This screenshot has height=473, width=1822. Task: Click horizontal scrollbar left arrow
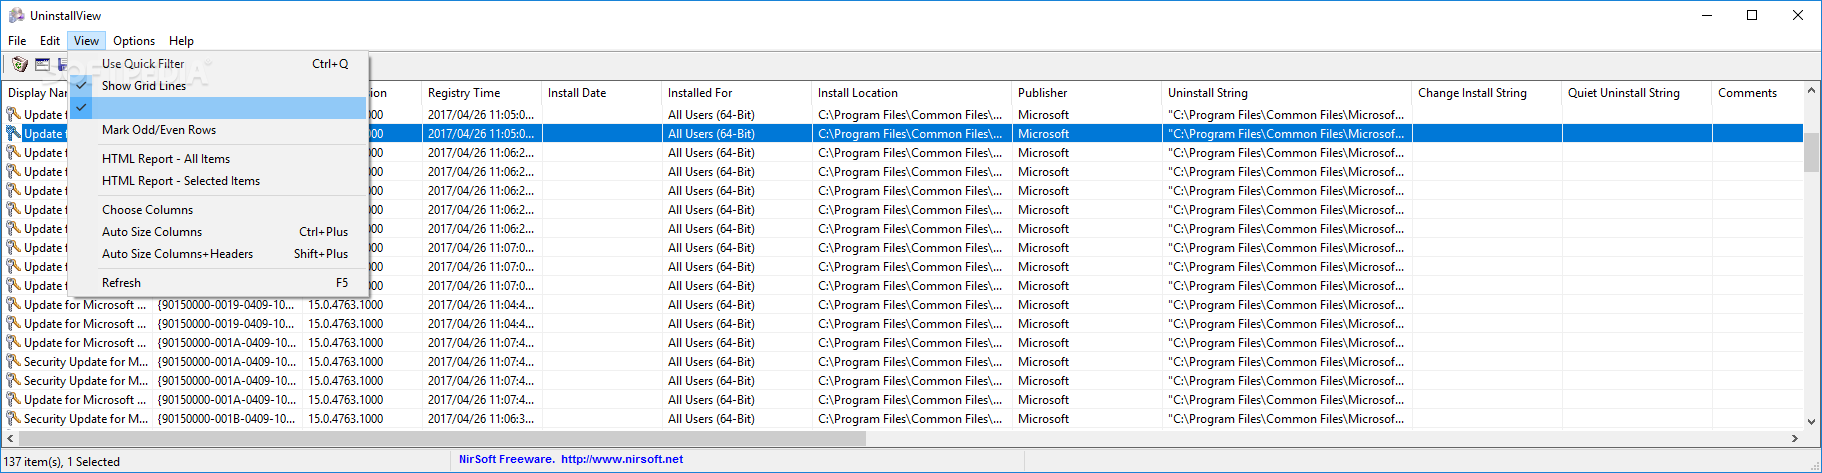10,438
